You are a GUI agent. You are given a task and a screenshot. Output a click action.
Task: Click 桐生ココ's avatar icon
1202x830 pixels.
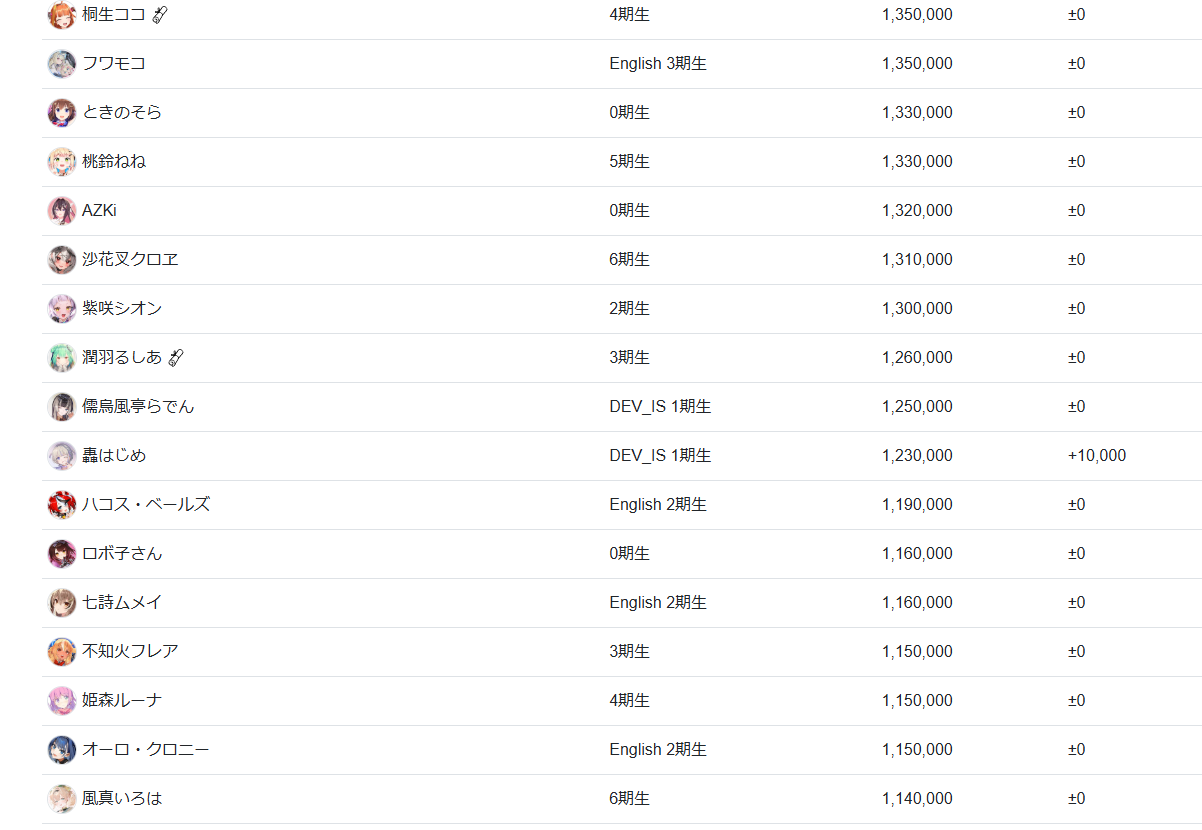(x=62, y=15)
